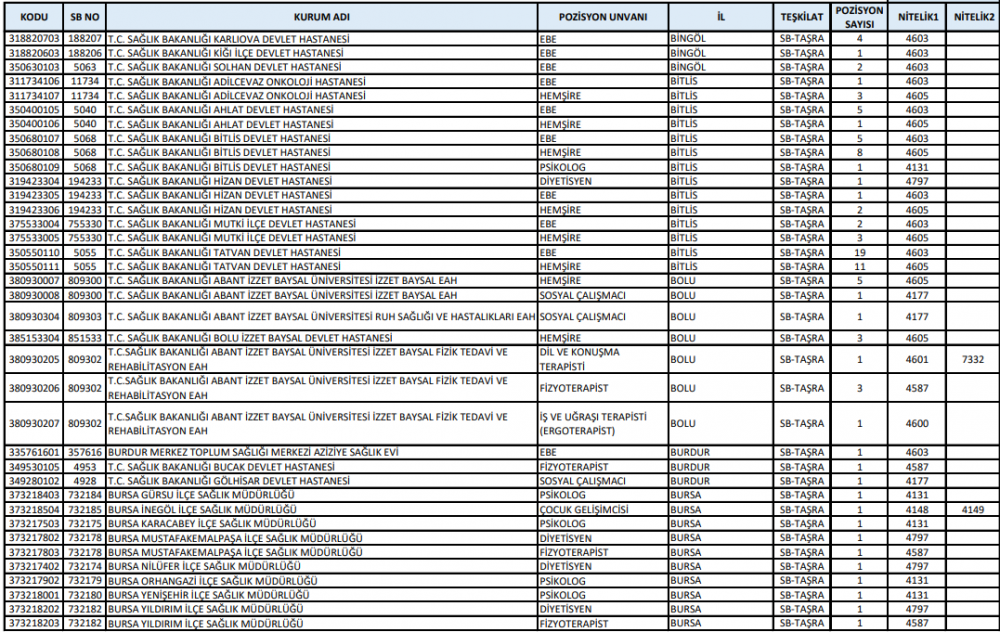Select BURSA ORHANGAZİ İLÇE SAĞLIK MÜDÜRLÜĞÜ
Viewport: 1000px width, 632px height.
tap(212, 581)
